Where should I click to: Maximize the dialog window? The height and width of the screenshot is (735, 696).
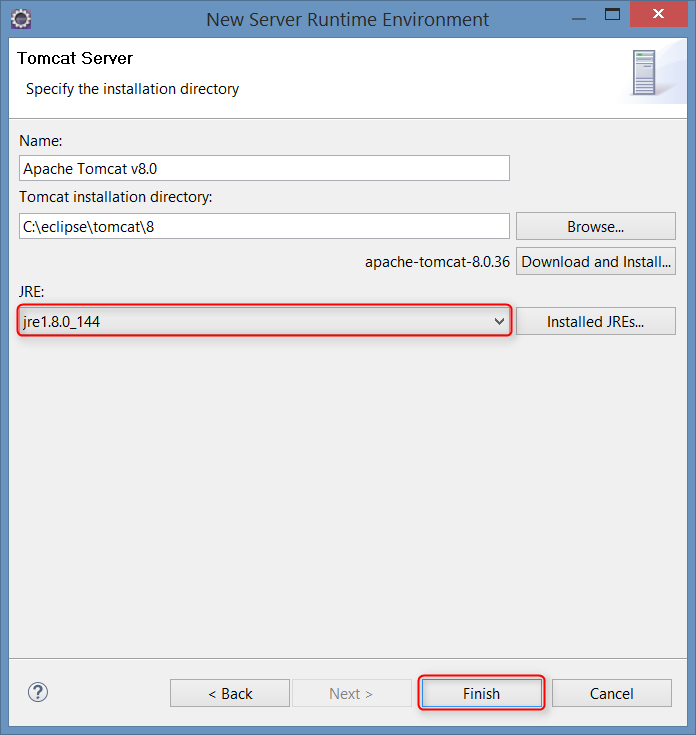(x=612, y=14)
